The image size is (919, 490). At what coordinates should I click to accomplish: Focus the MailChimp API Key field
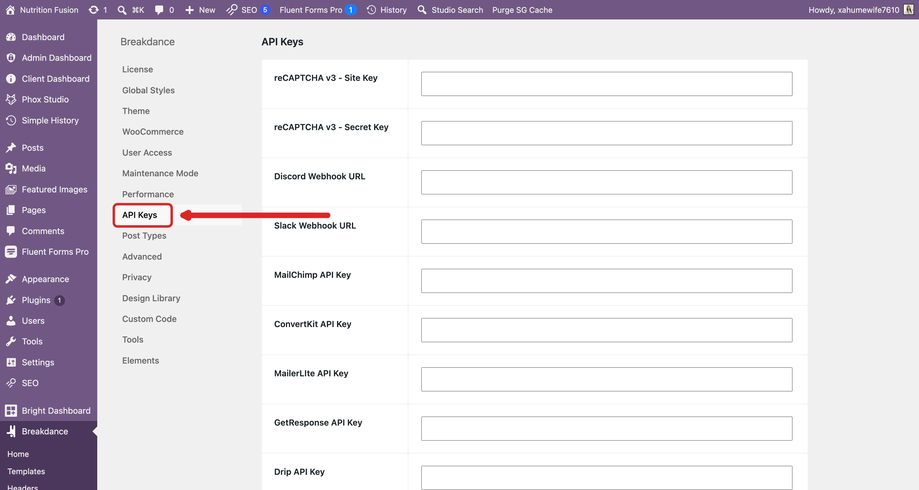click(x=607, y=281)
